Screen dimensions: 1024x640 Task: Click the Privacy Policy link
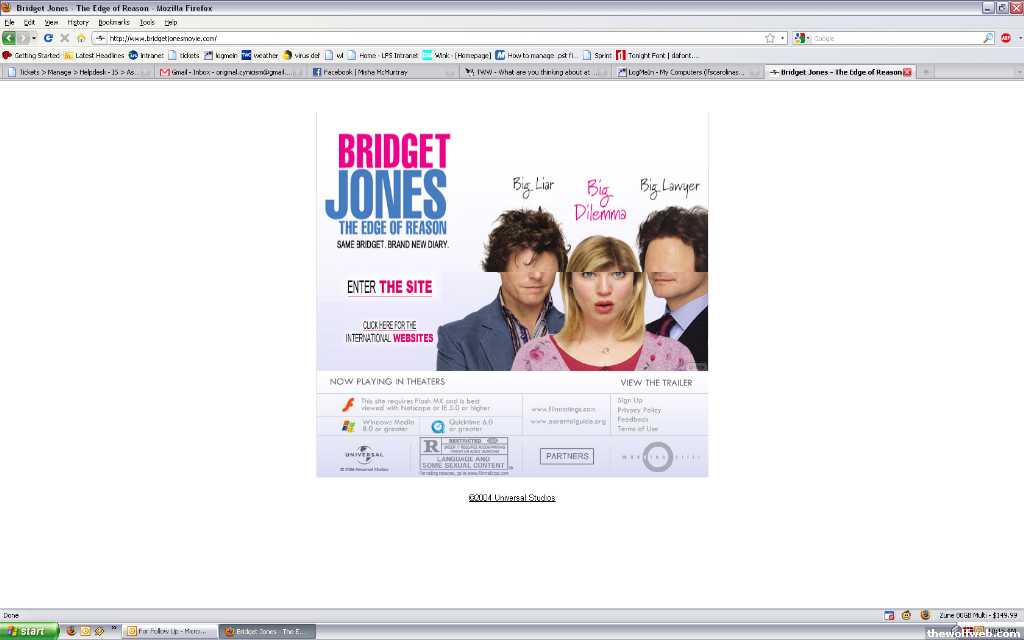pyautogui.click(x=639, y=410)
